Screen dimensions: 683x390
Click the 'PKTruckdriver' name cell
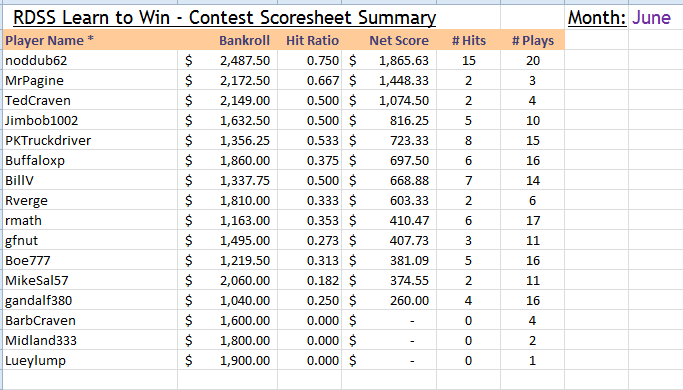point(90,140)
